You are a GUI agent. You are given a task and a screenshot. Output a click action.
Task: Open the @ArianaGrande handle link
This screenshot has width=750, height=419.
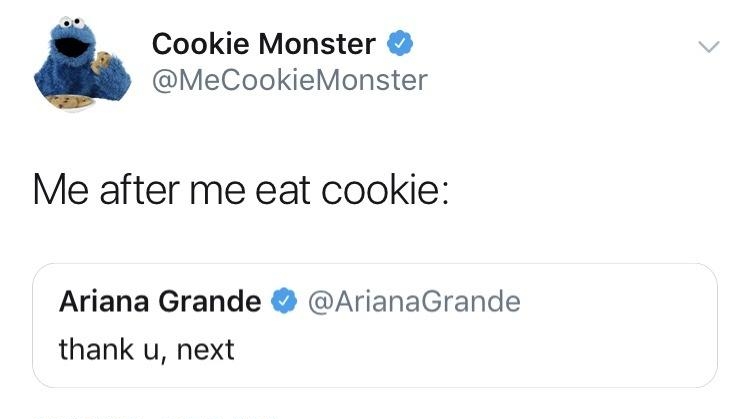point(415,301)
